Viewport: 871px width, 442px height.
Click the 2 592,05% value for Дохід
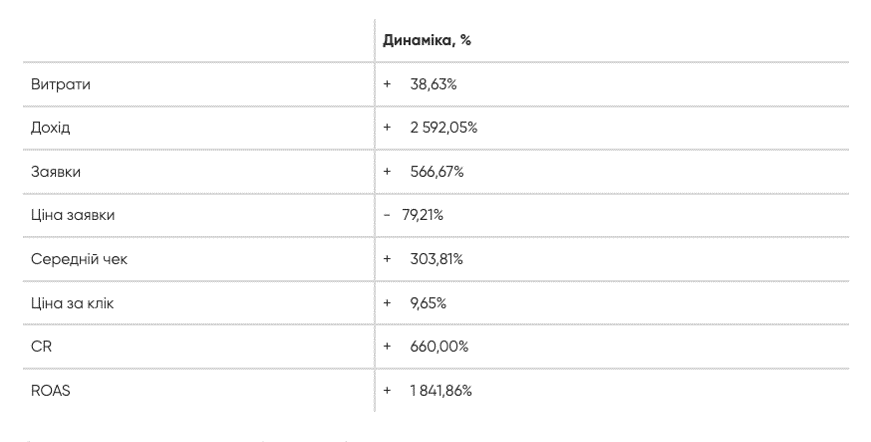[x=444, y=128]
